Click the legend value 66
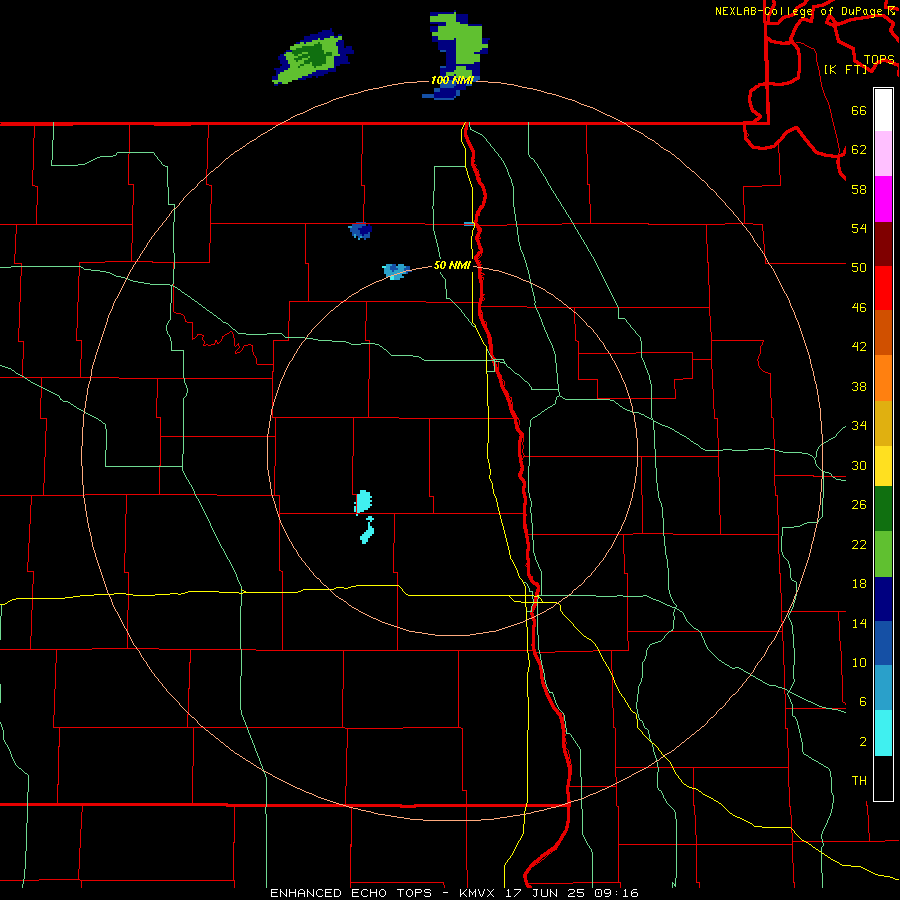Screen dimensions: 900x900 pyautogui.click(x=859, y=110)
